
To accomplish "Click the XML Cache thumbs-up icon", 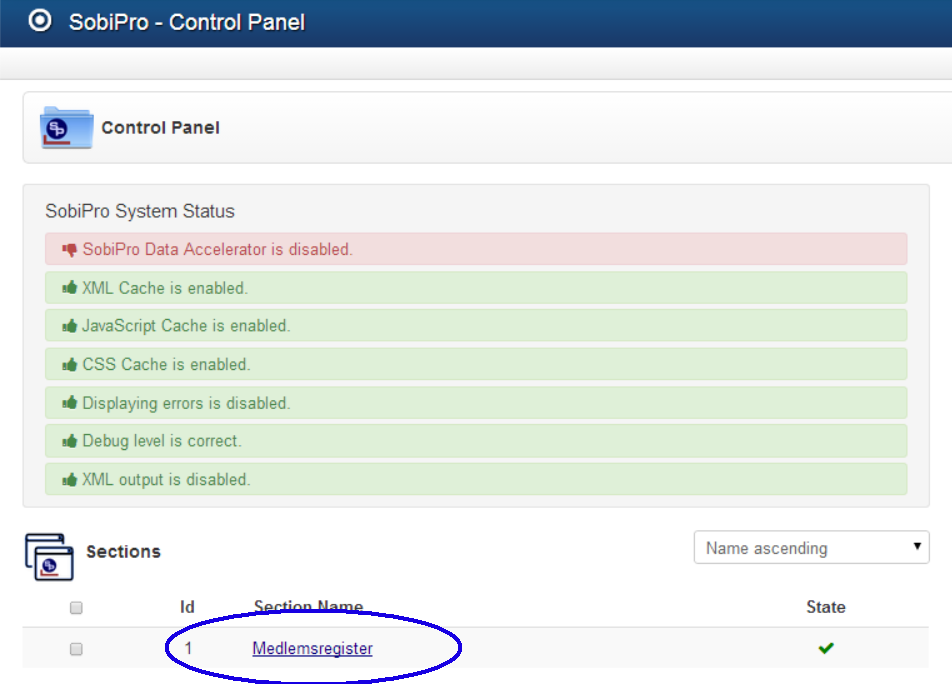I will [70, 288].
